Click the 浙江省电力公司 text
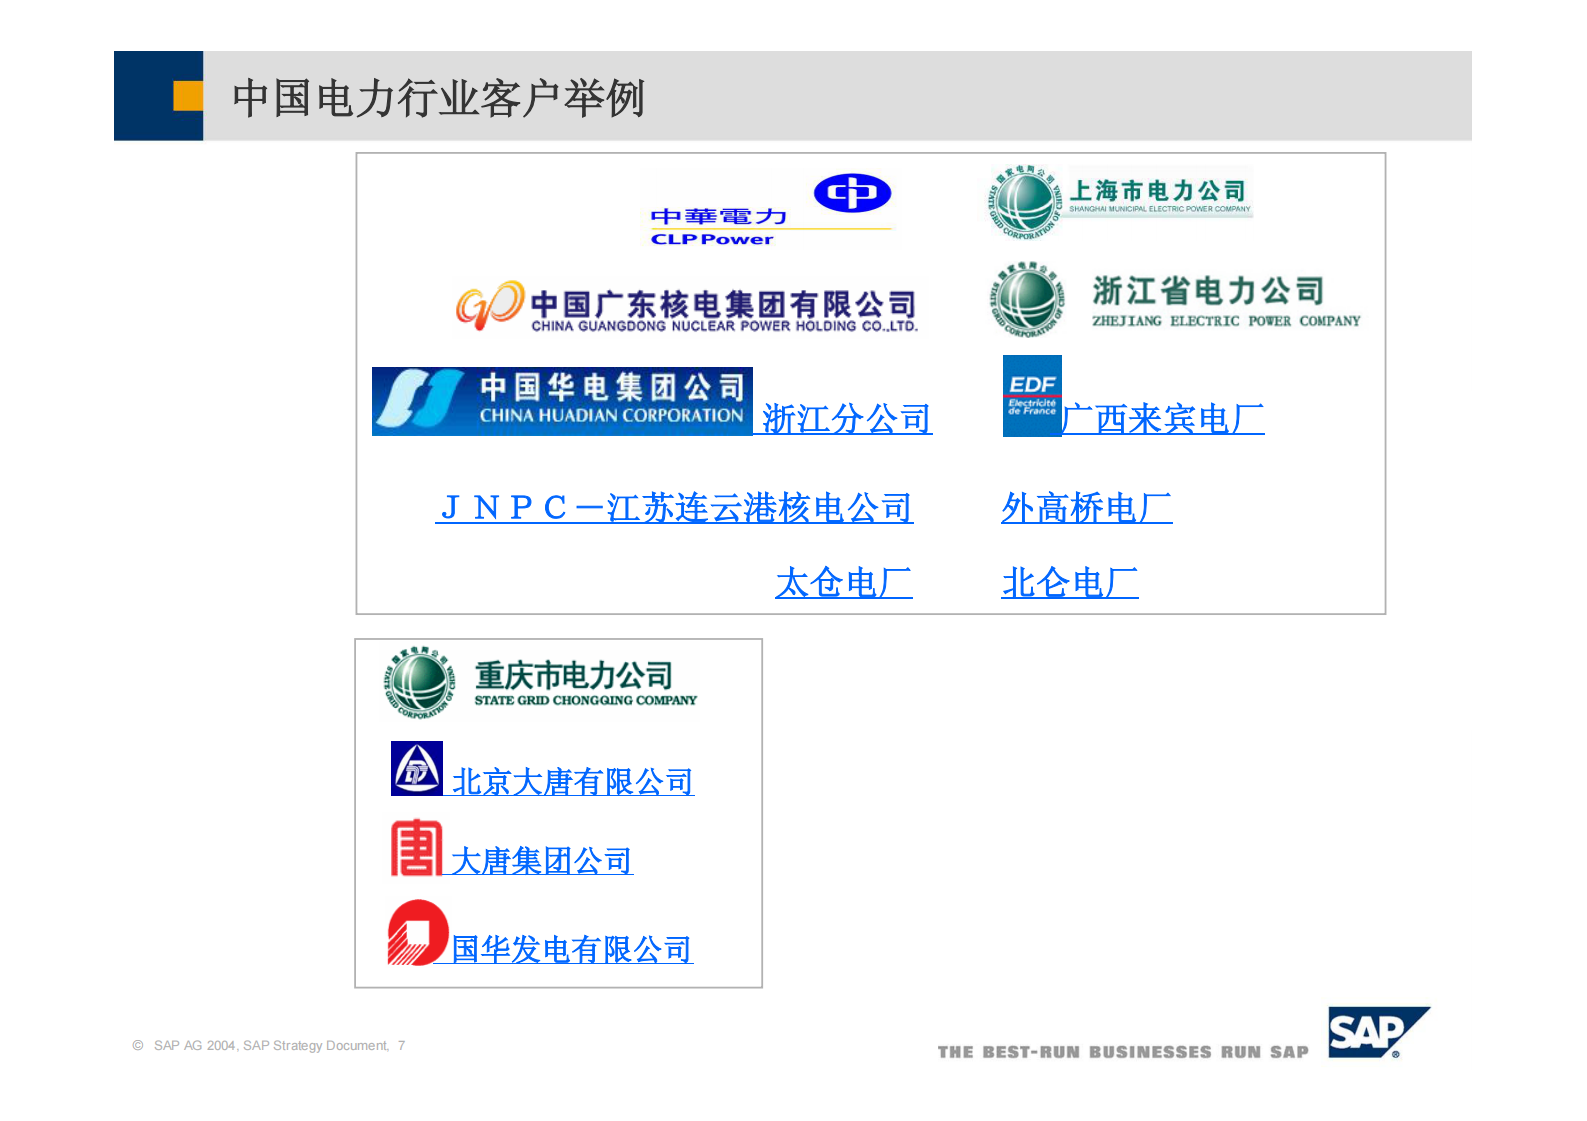This screenshot has height=1121, width=1587. (x=1208, y=291)
